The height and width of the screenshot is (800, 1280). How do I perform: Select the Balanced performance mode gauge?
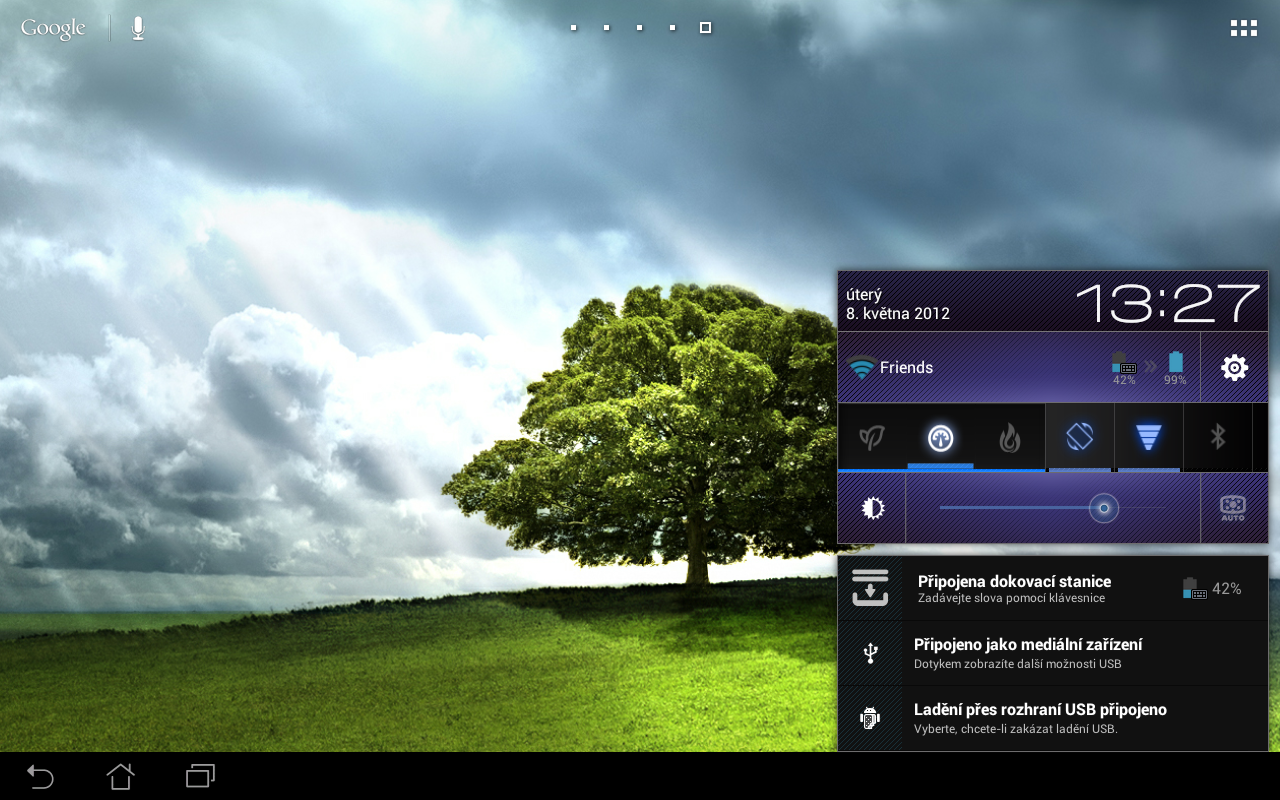940,437
